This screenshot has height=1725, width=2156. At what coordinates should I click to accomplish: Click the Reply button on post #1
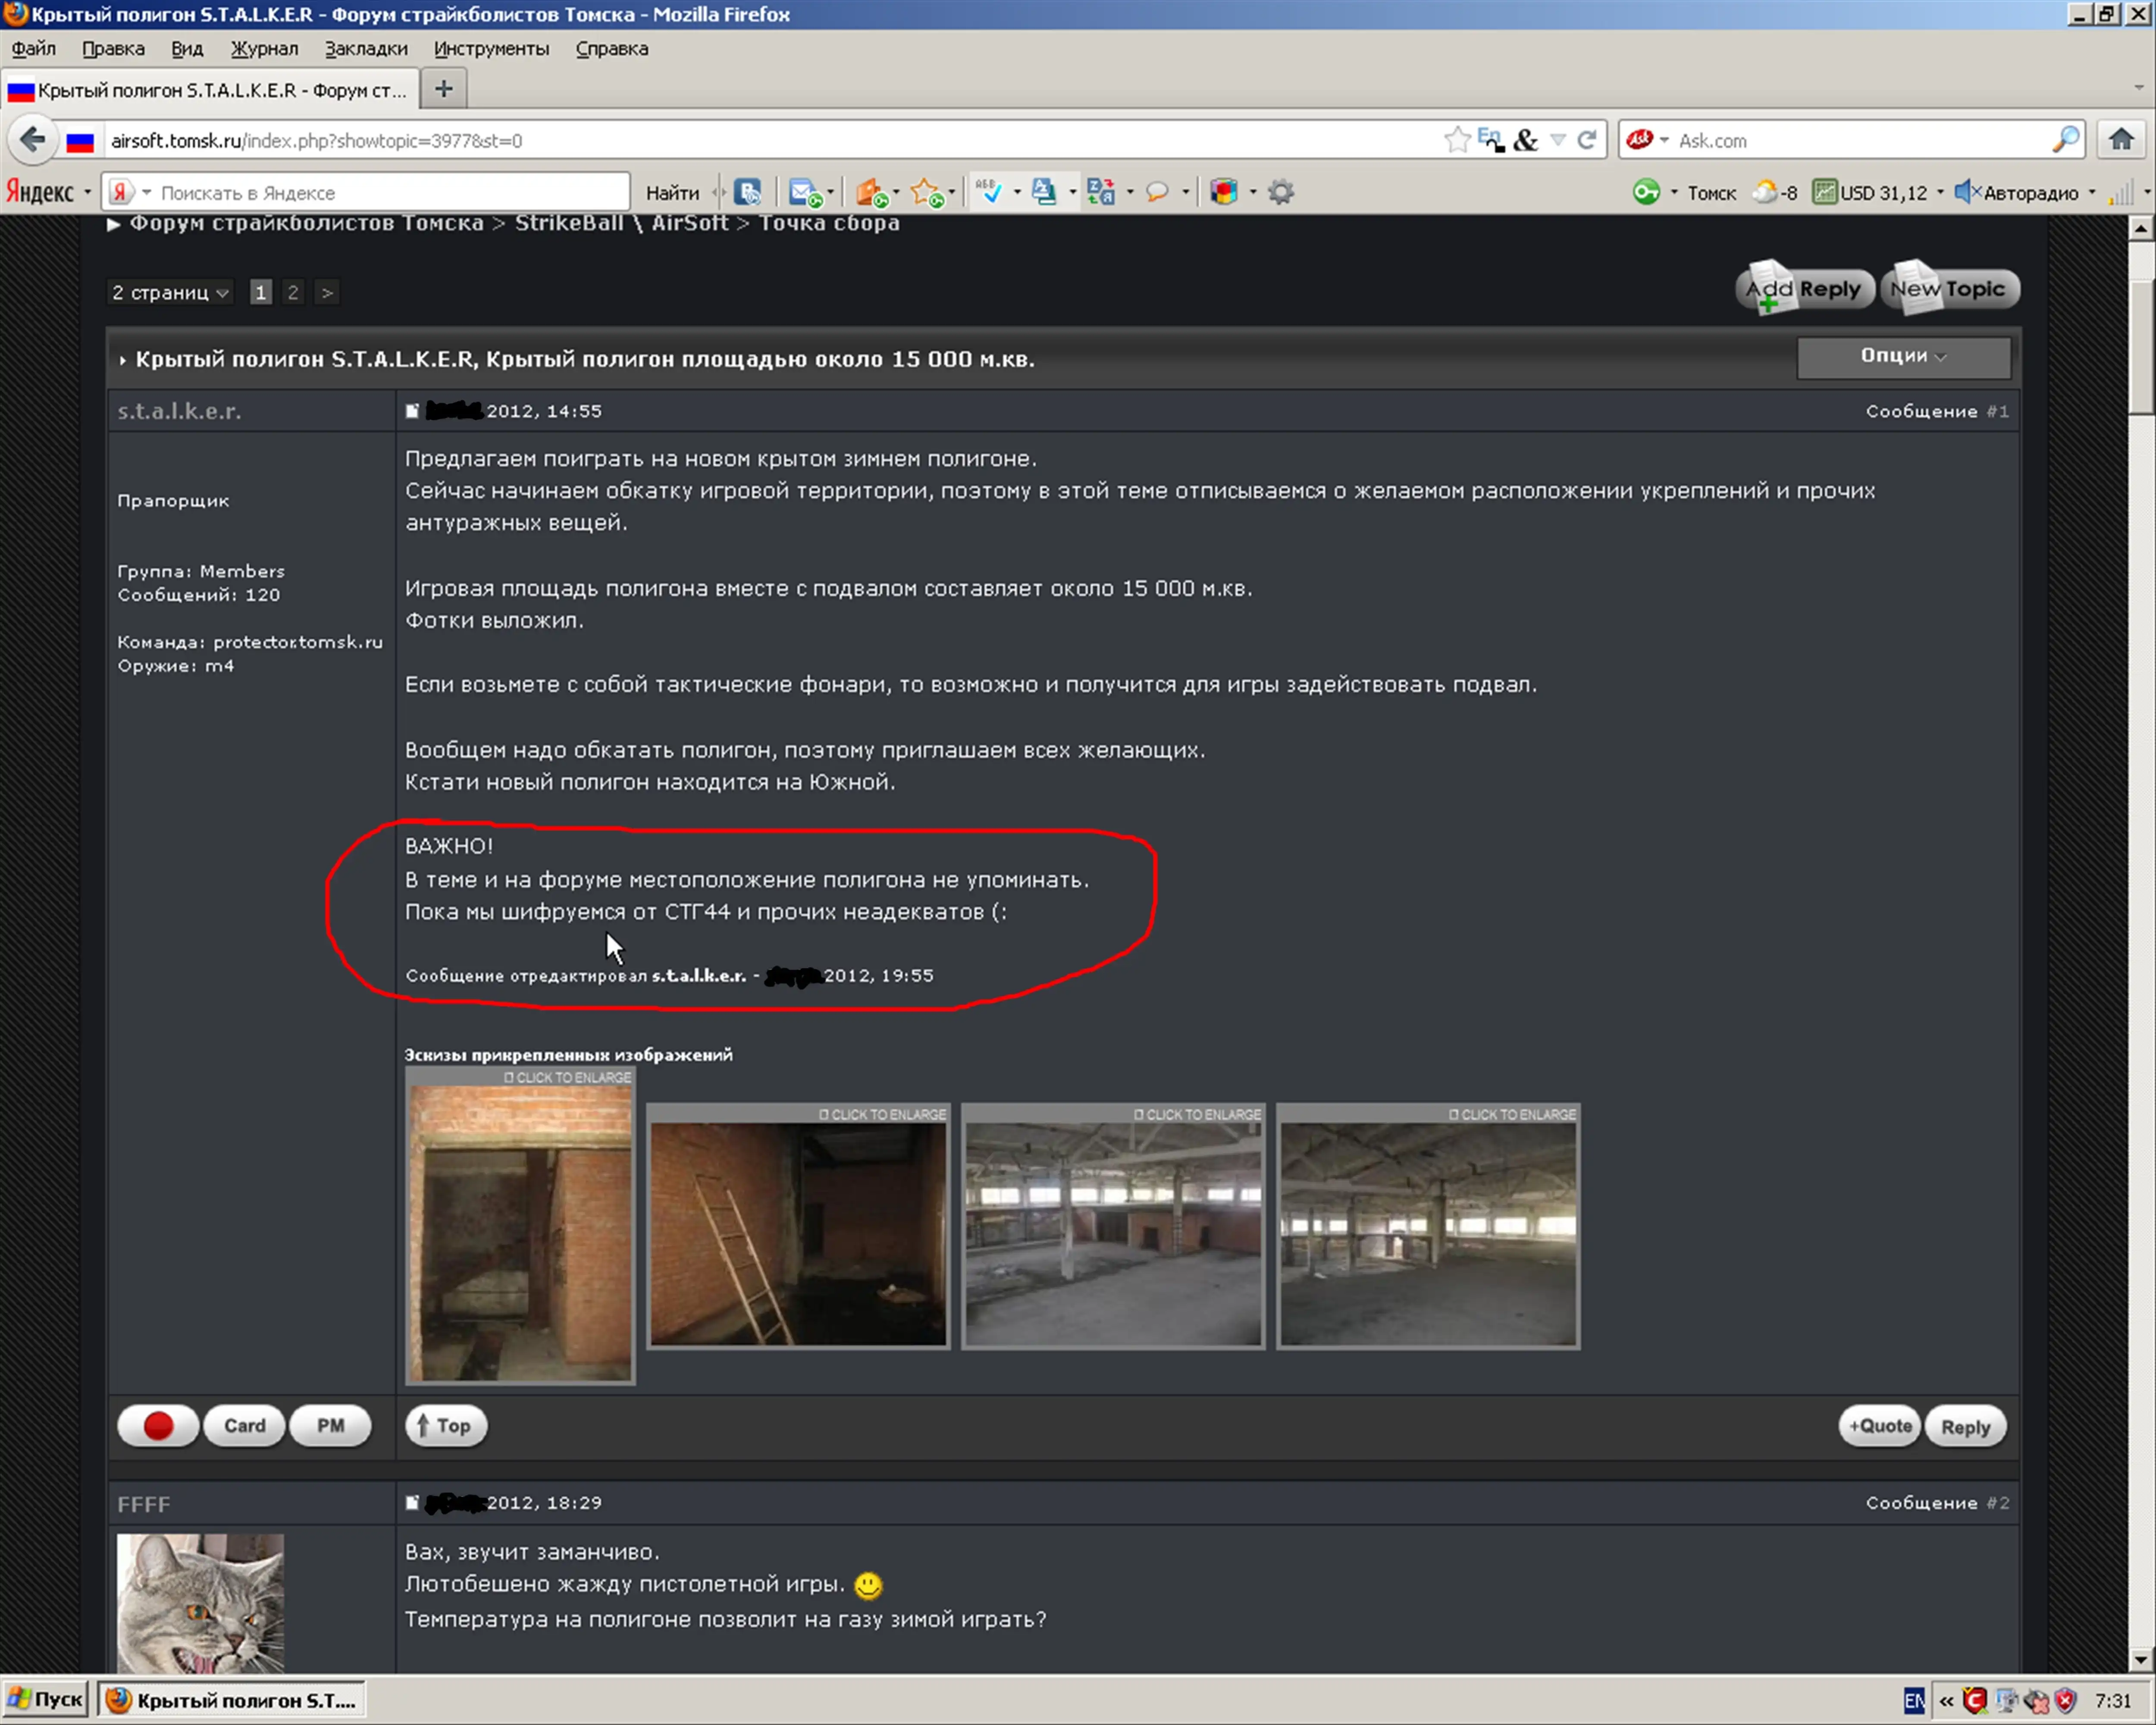pyautogui.click(x=1965, y=1427)
